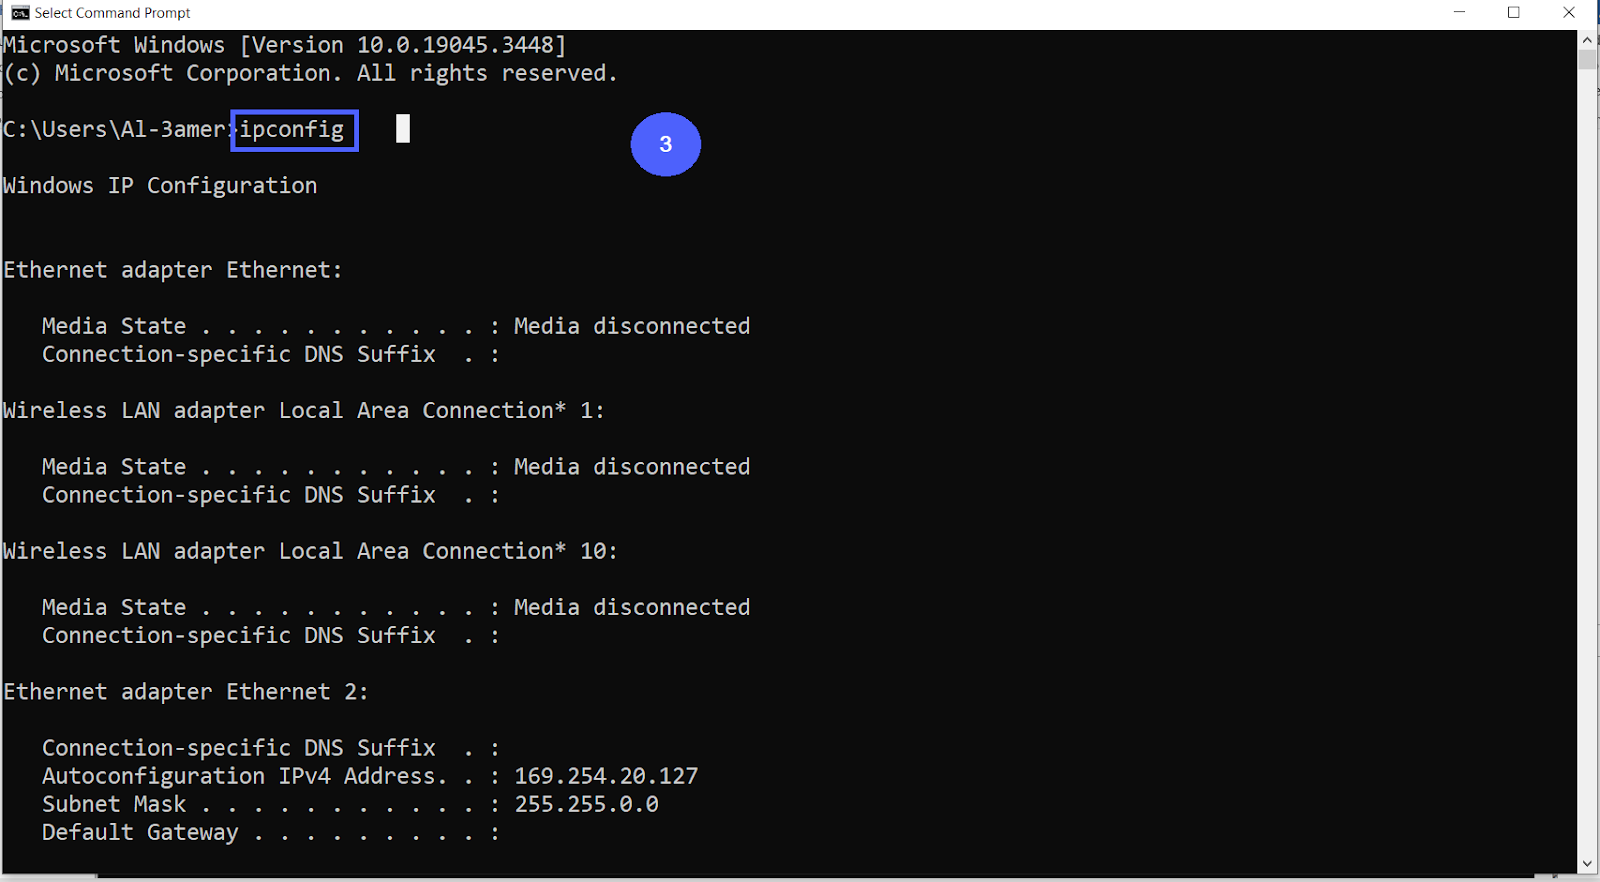This screenshot has height=882, width=1600.
Task: Click the blue circled number 3 annotation
Action: [x=666, y=145]
